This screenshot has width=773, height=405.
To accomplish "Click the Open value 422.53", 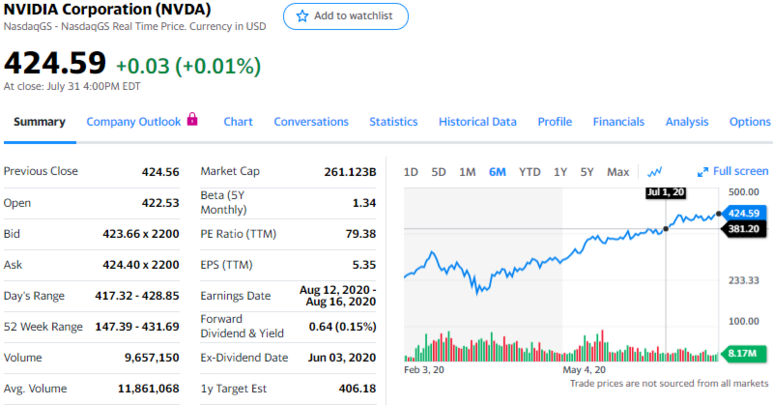I will pyautogui.click(x=160, y=203).
